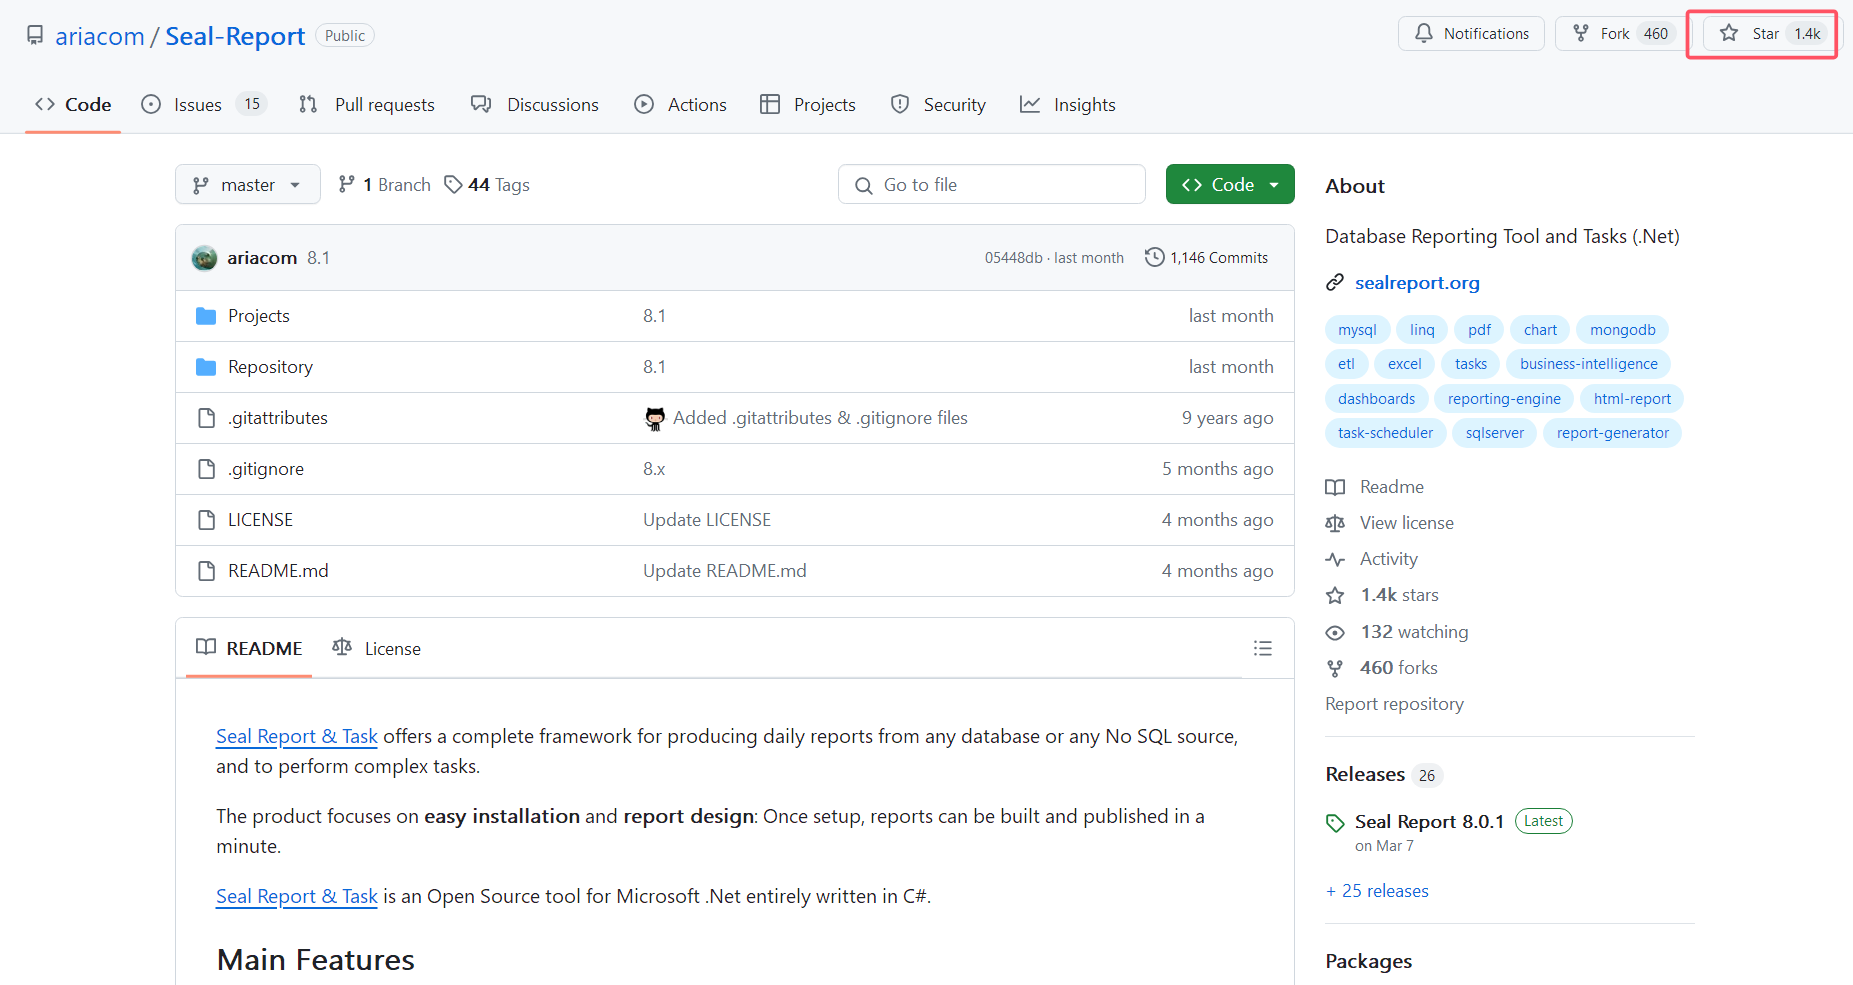The width and height of the screenshot is (1853, 985).
Task: Expand the master branch dropdown
Action: (248, 185)
